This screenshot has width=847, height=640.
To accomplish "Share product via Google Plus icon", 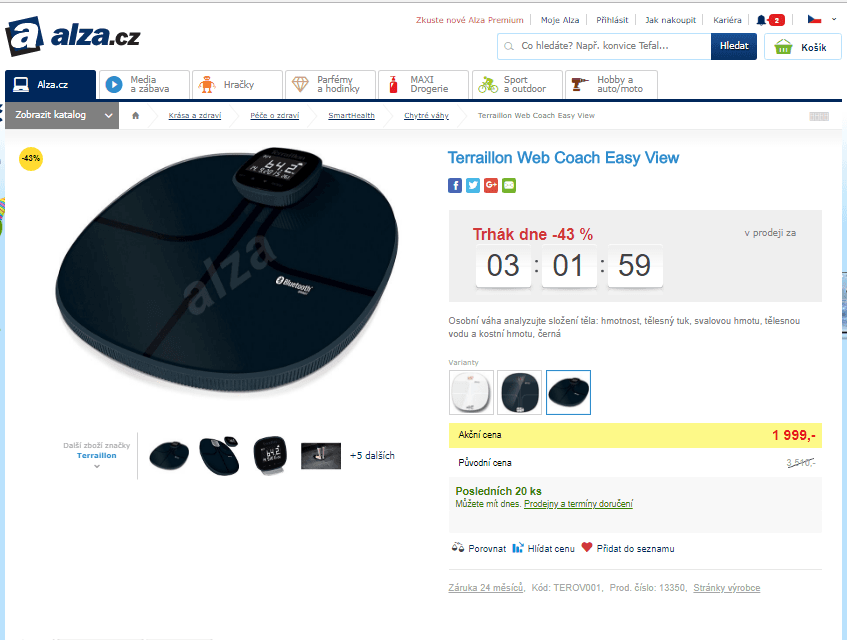I will click(x=490, y=186).
